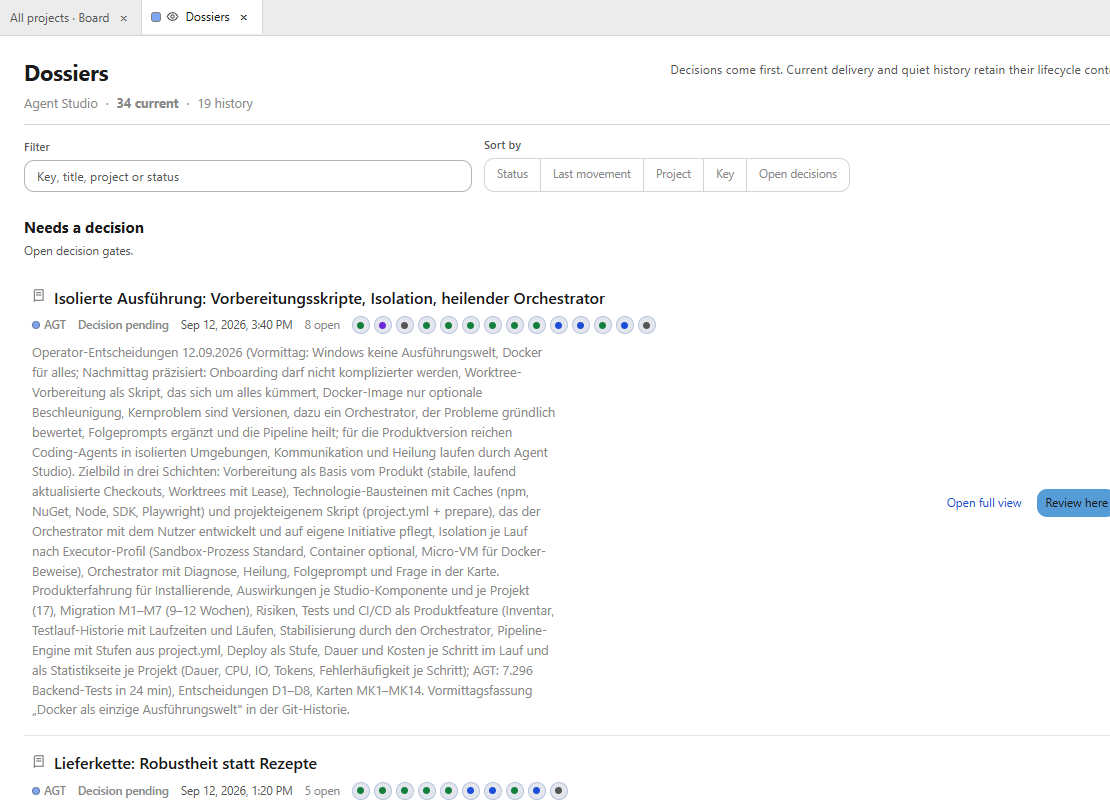Click the green dot between blue dots, Isolierte Ausführung row
Viewport: 1110px width, 800px height.
coord(602,326)
